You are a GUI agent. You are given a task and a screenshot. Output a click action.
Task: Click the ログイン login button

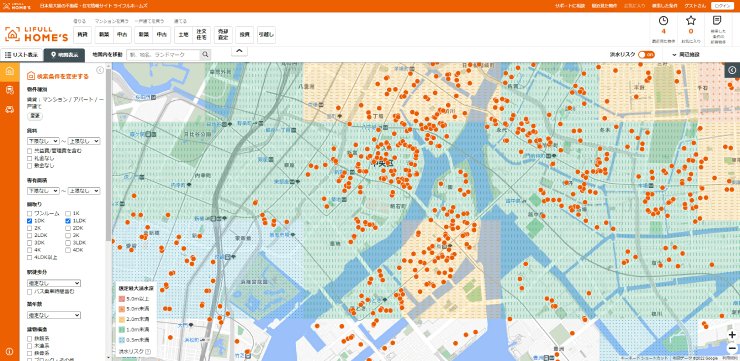point(723,6)
